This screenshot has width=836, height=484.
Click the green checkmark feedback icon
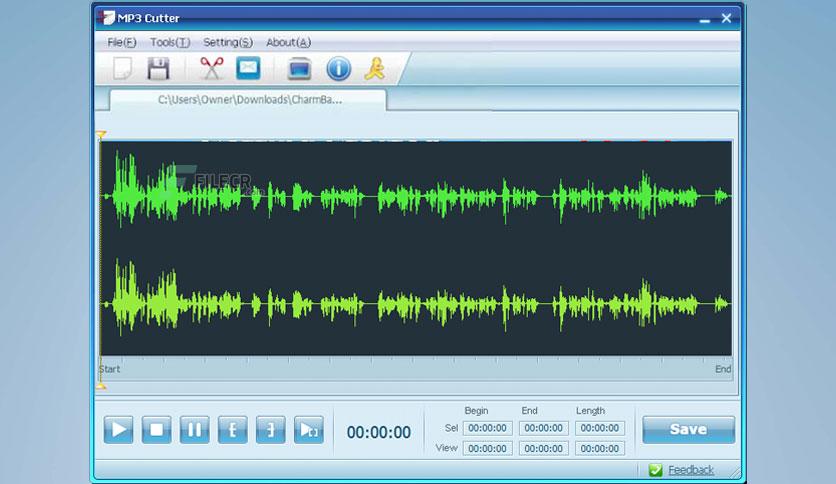click(x=655, y=470)
